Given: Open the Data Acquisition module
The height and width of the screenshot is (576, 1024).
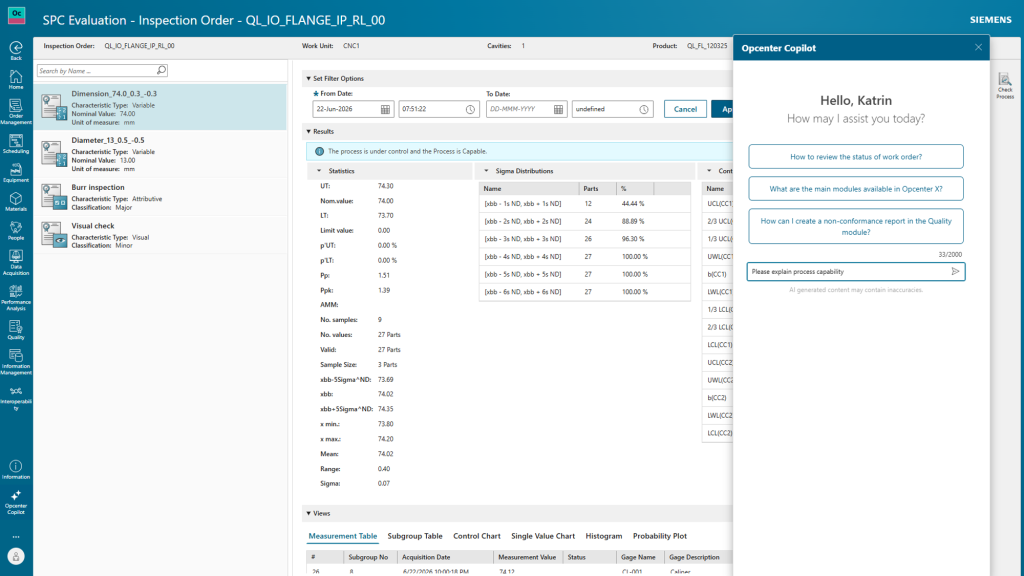Looking at the screenshot, I should coord(16,263).
